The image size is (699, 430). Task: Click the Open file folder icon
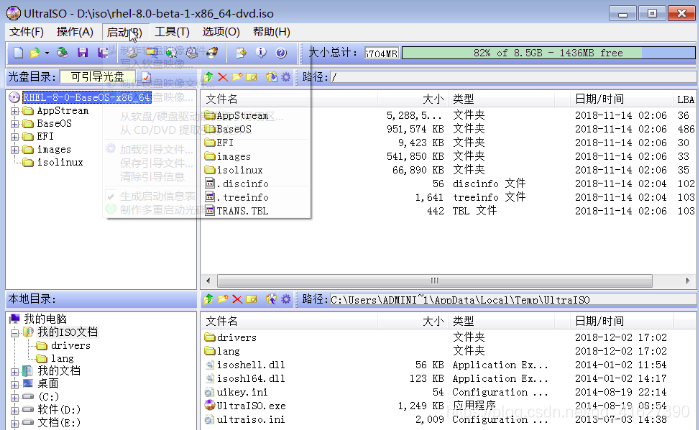pyautogui.click(x=35, y=53)
